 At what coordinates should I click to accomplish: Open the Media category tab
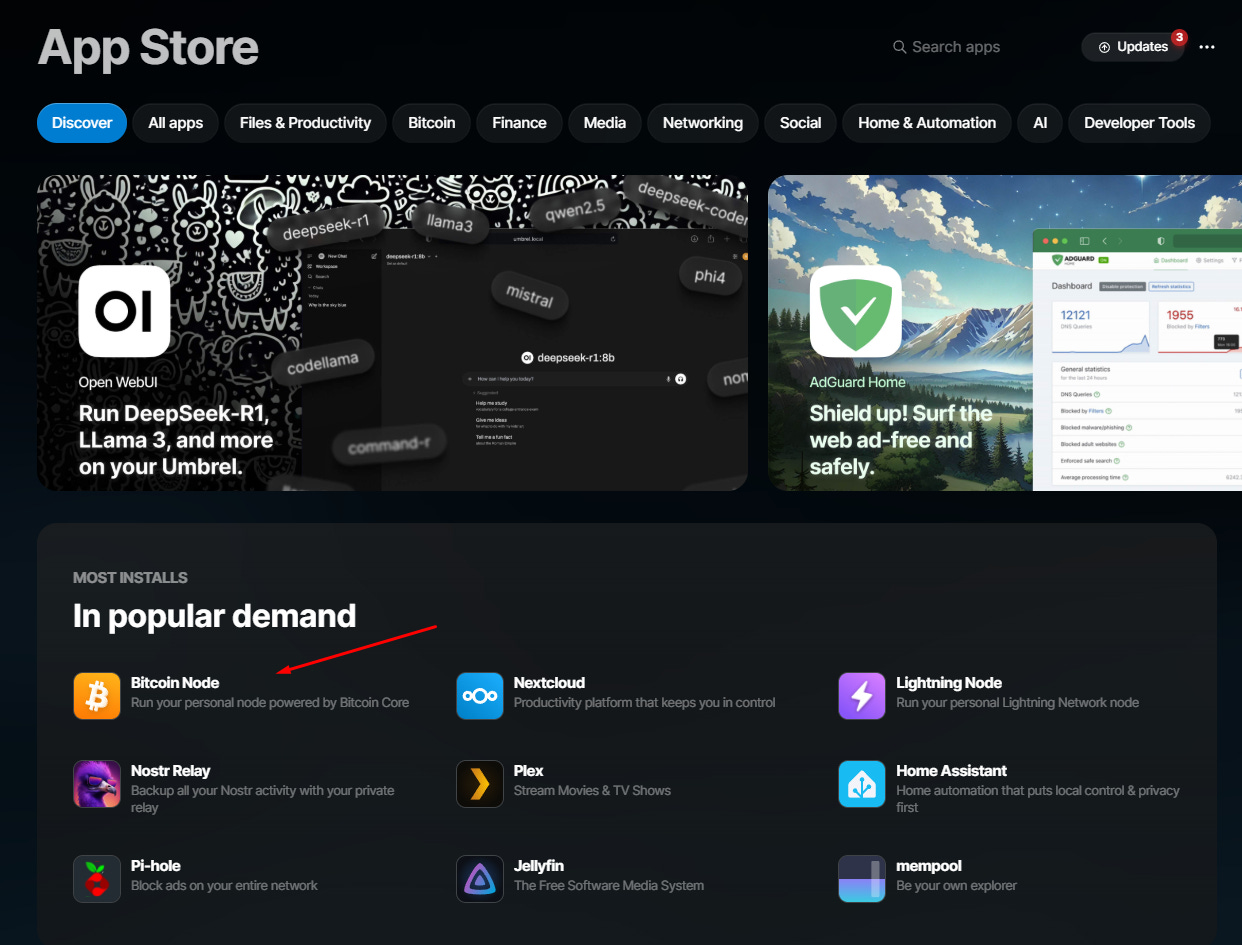tap(605, 123)
